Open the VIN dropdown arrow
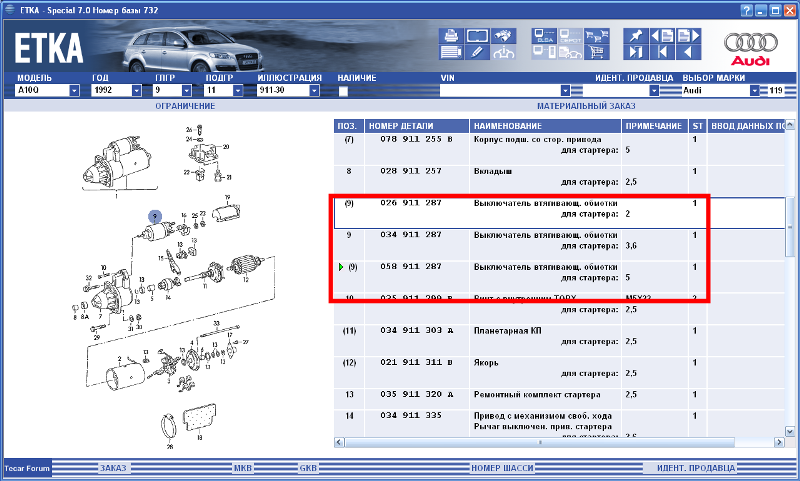800x481 pixels. (x=565, y=91)
